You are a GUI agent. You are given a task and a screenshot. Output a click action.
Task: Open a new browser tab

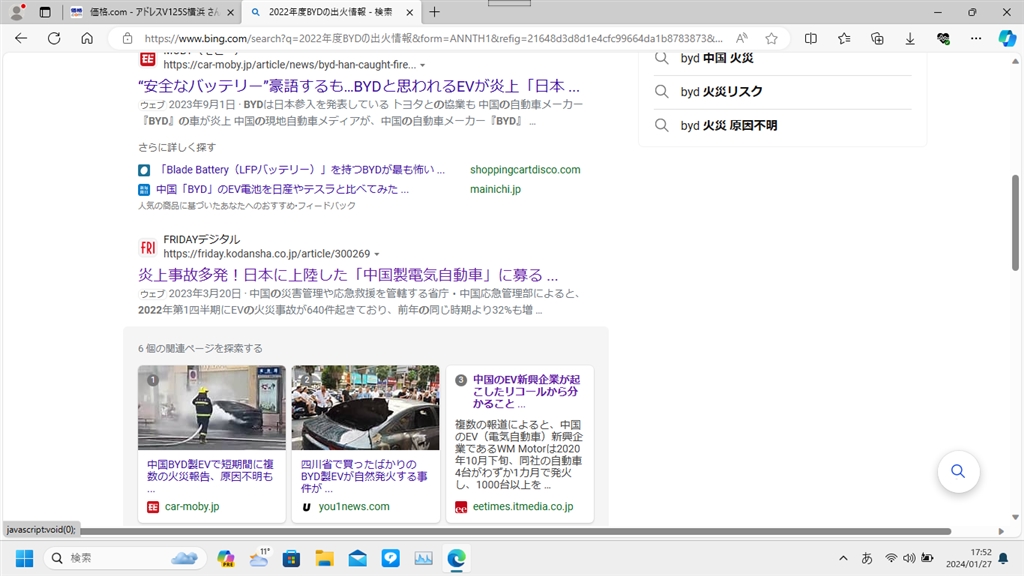[x=434, y=12]
